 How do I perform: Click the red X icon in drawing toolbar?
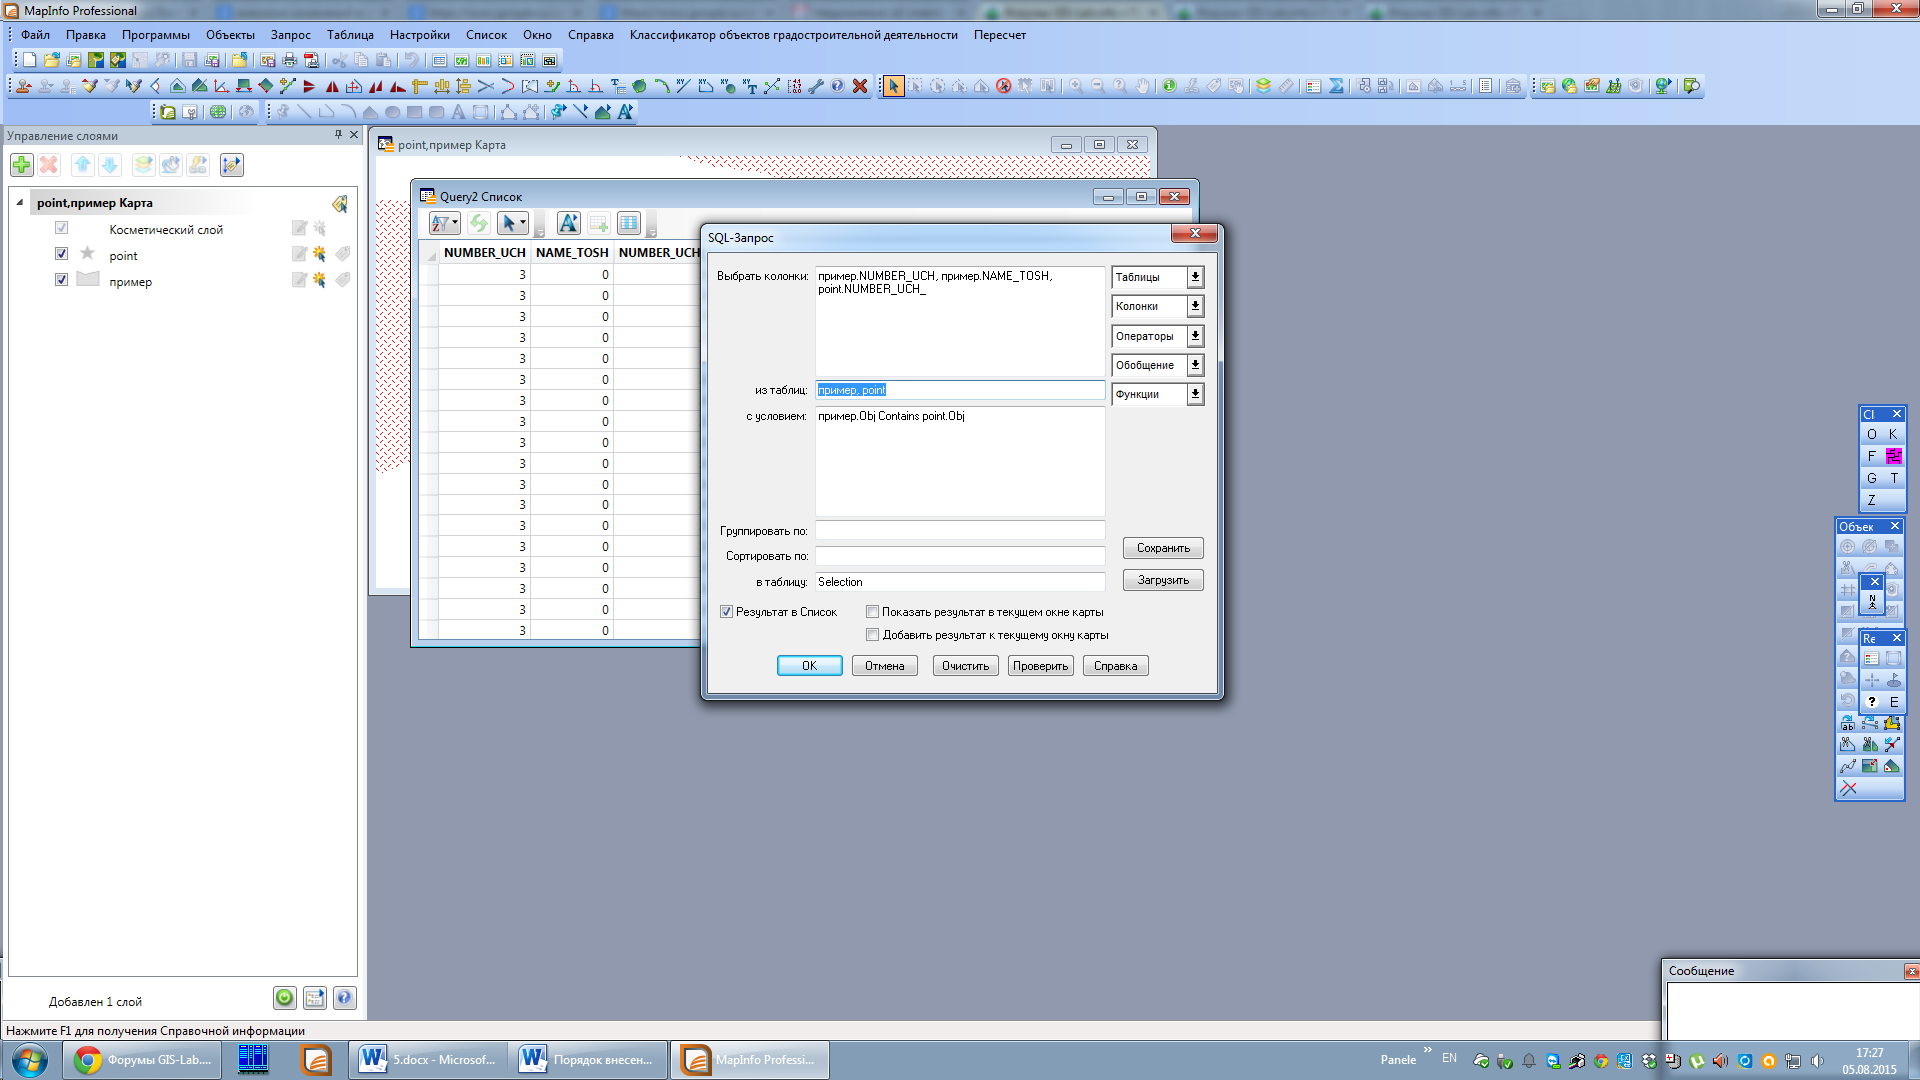coord(859,86)
